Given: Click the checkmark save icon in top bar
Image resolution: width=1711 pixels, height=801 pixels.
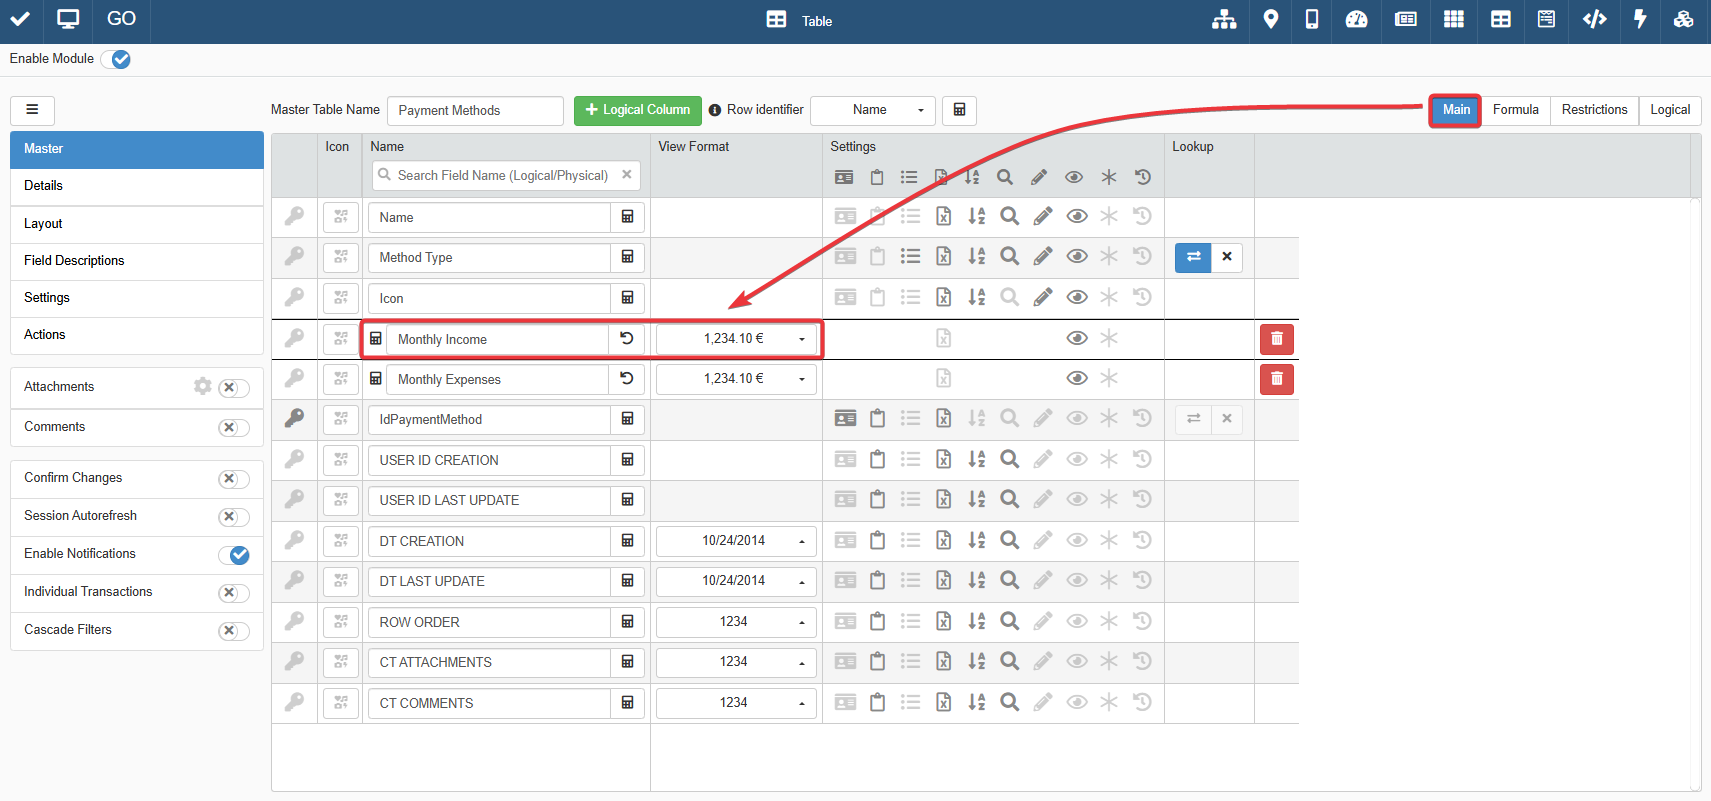Looking at the screenshot, I should pos(20,19).
